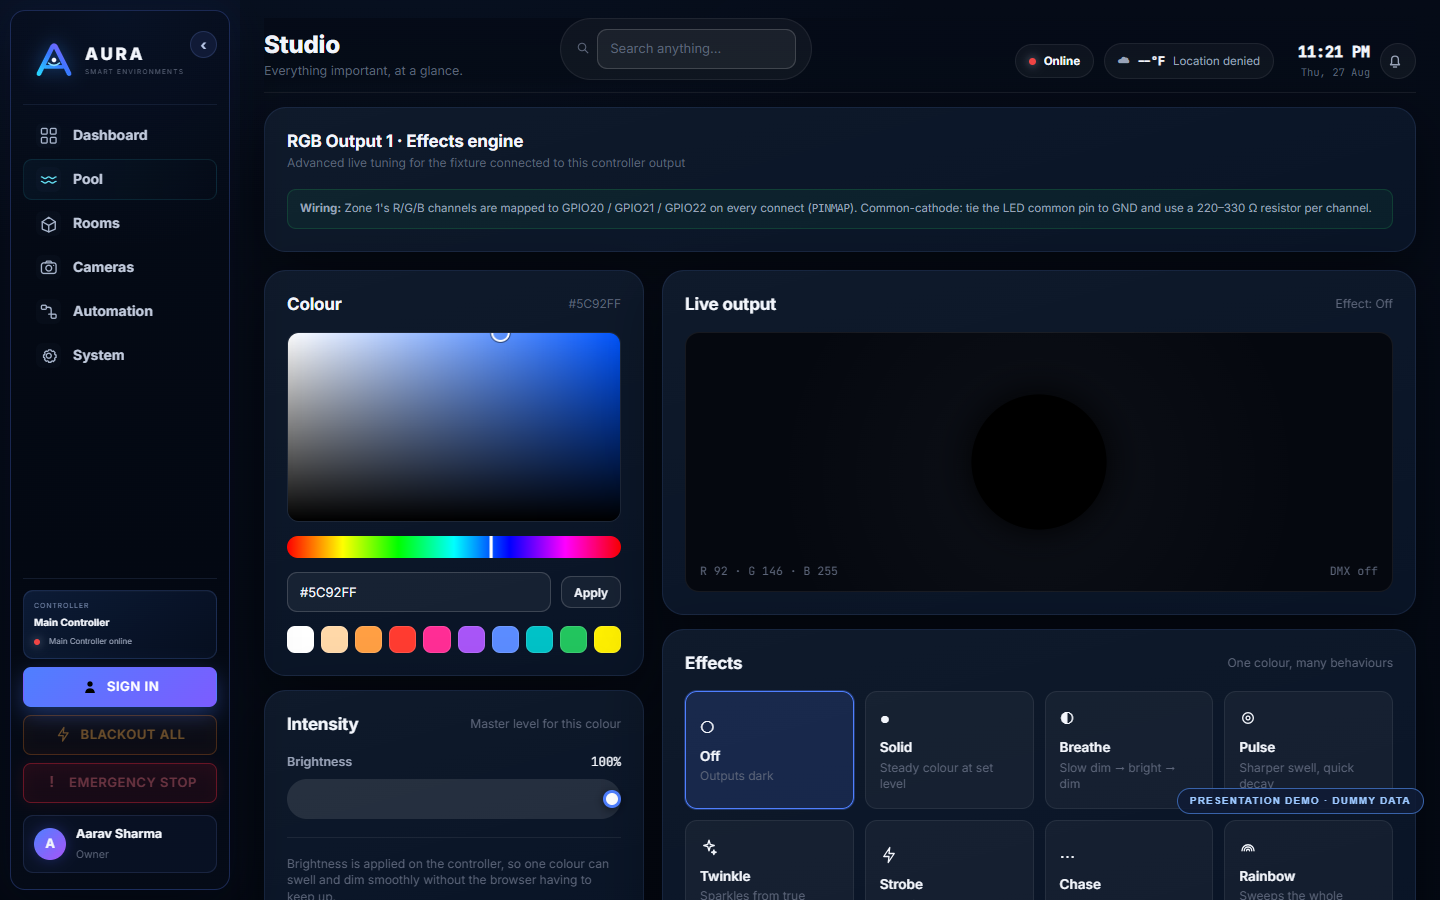The height and width of the screenshot is (900, 1440).
Task: Select the red colour swatch
Action: pyautogui.click(x=402, y=639)
